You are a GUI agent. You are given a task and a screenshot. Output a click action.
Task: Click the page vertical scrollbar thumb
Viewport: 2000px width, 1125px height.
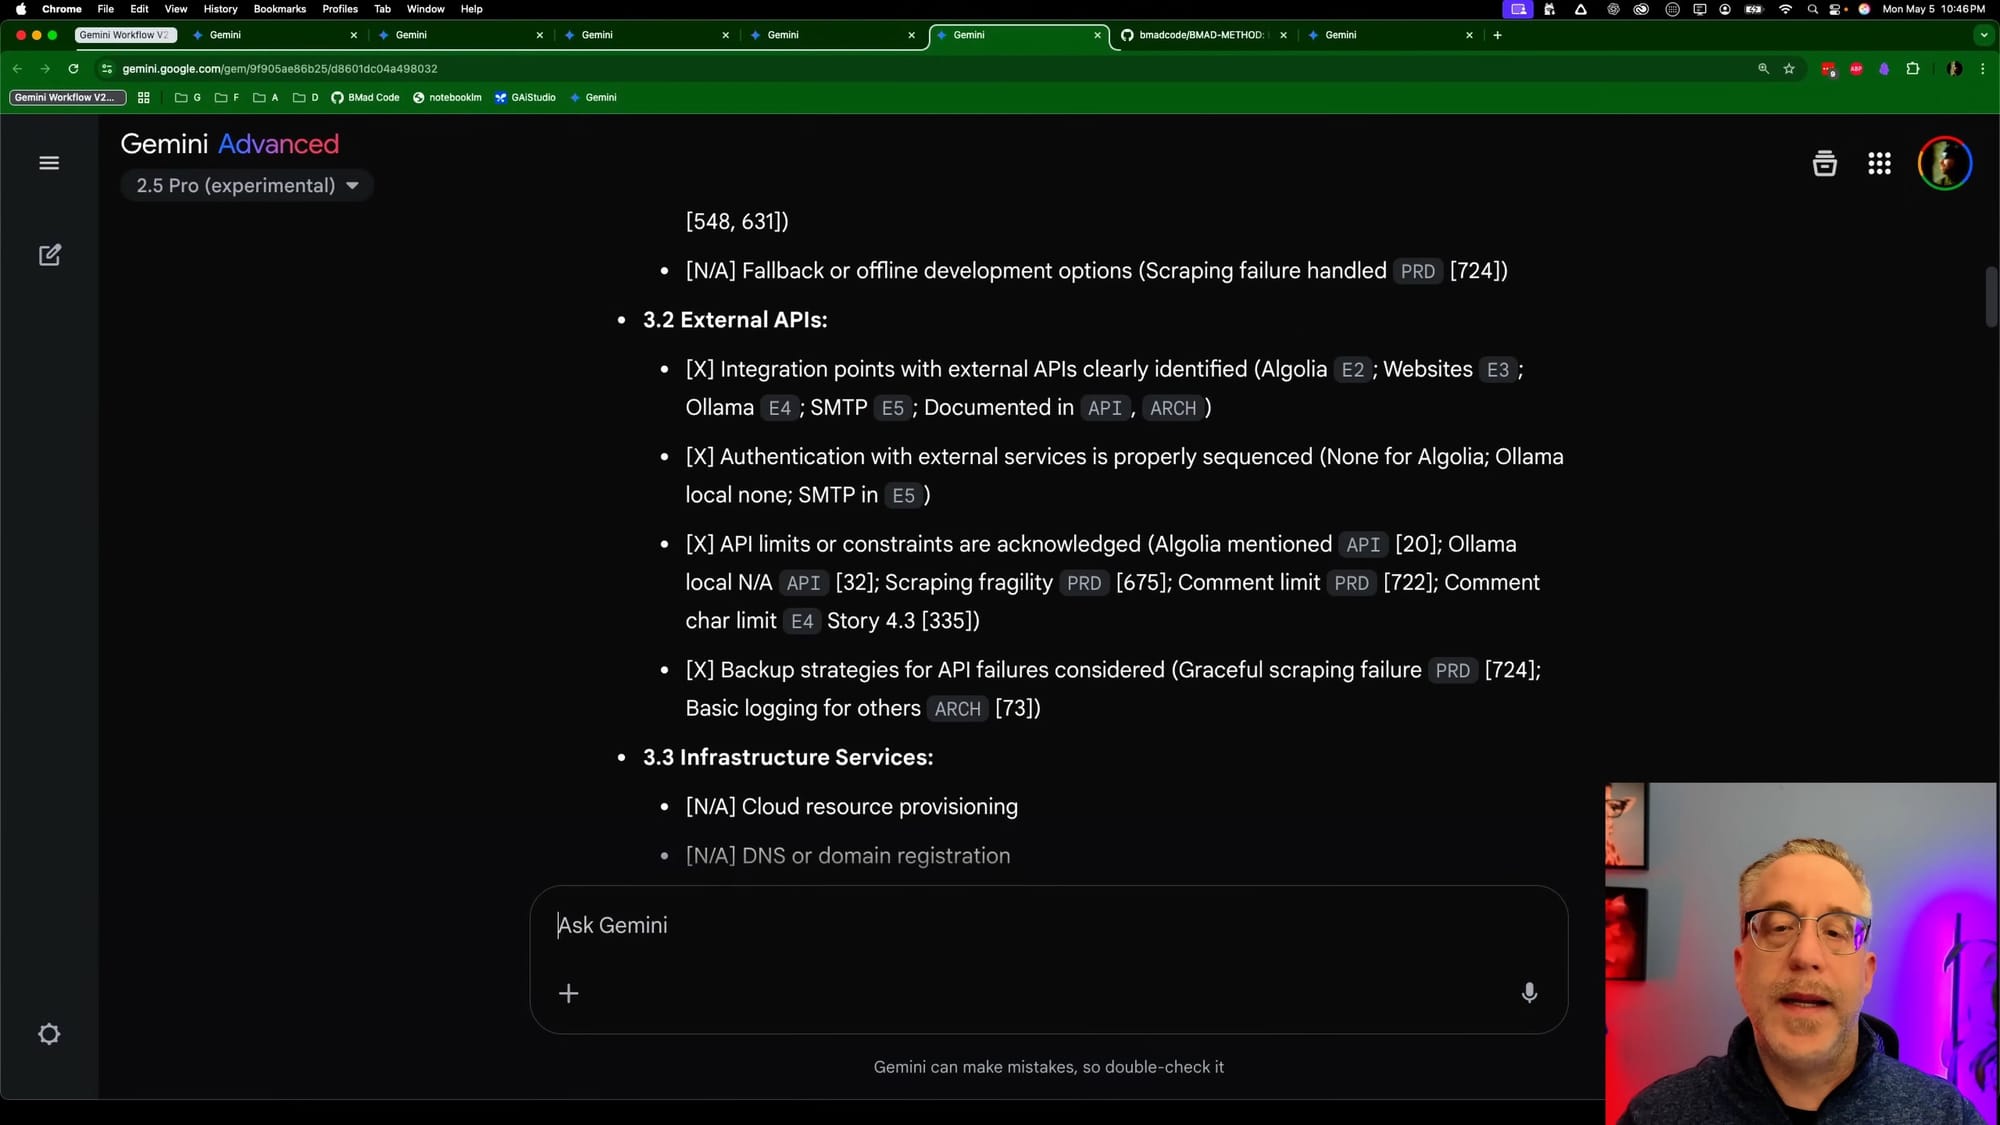[1991, 296]
